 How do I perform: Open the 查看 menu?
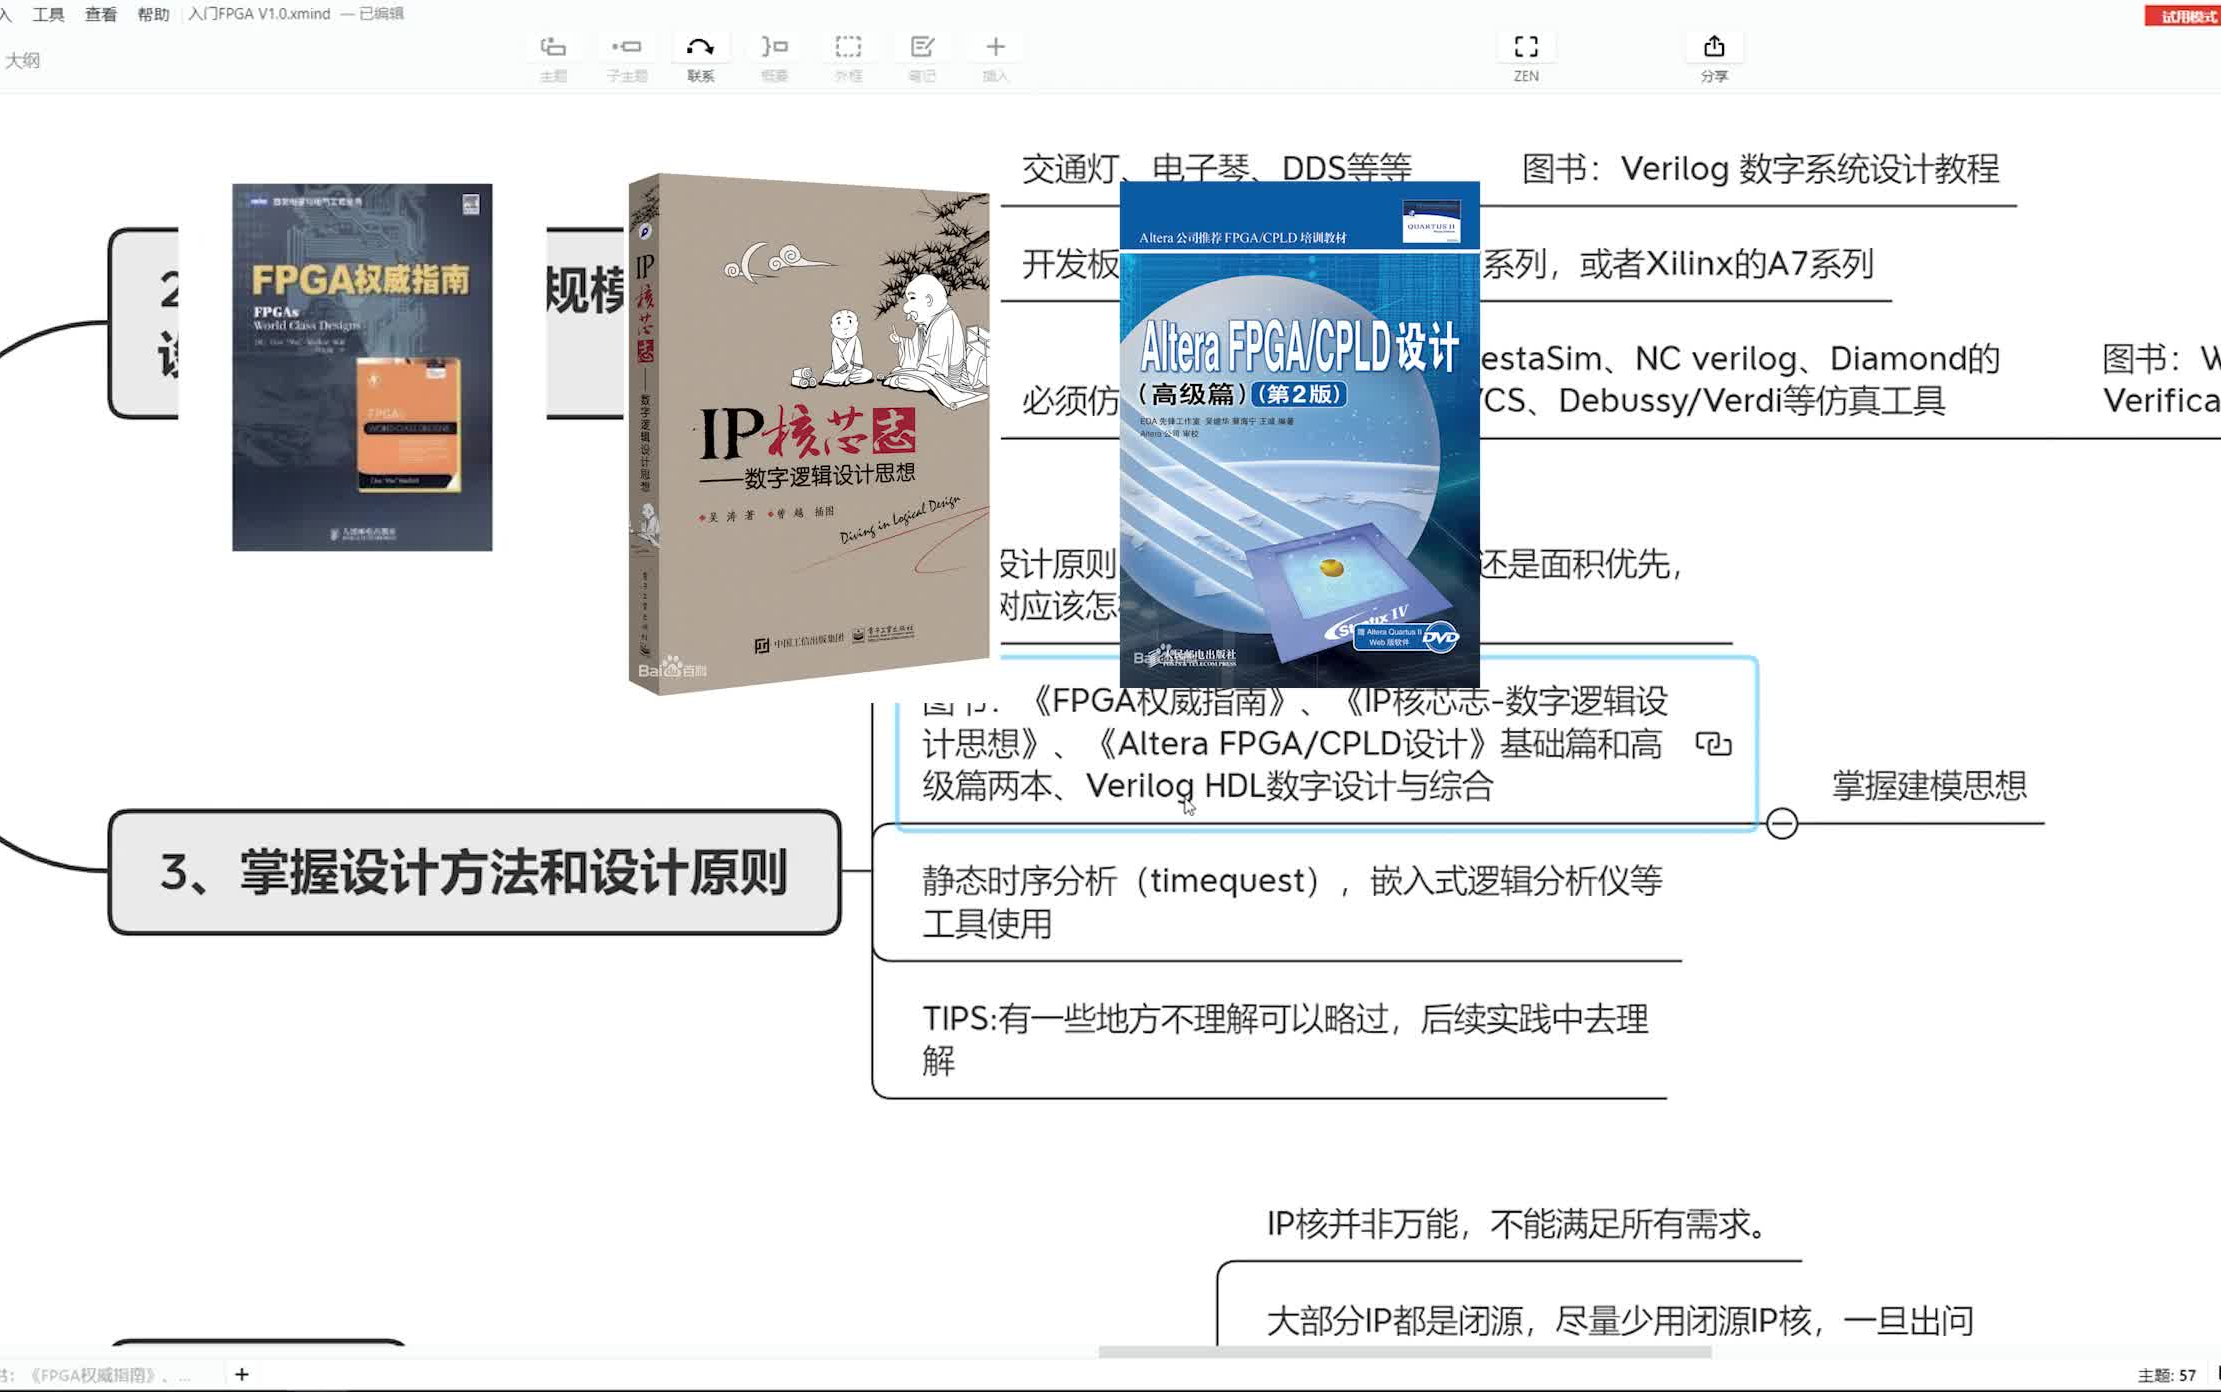click(100, 14)
